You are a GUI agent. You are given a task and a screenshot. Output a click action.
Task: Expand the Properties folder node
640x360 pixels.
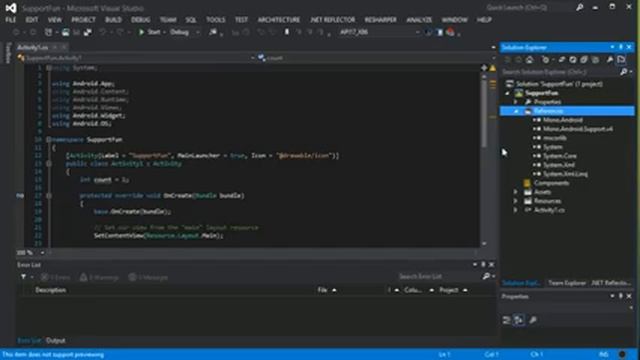pyautogui.click(x=516, y=102)
